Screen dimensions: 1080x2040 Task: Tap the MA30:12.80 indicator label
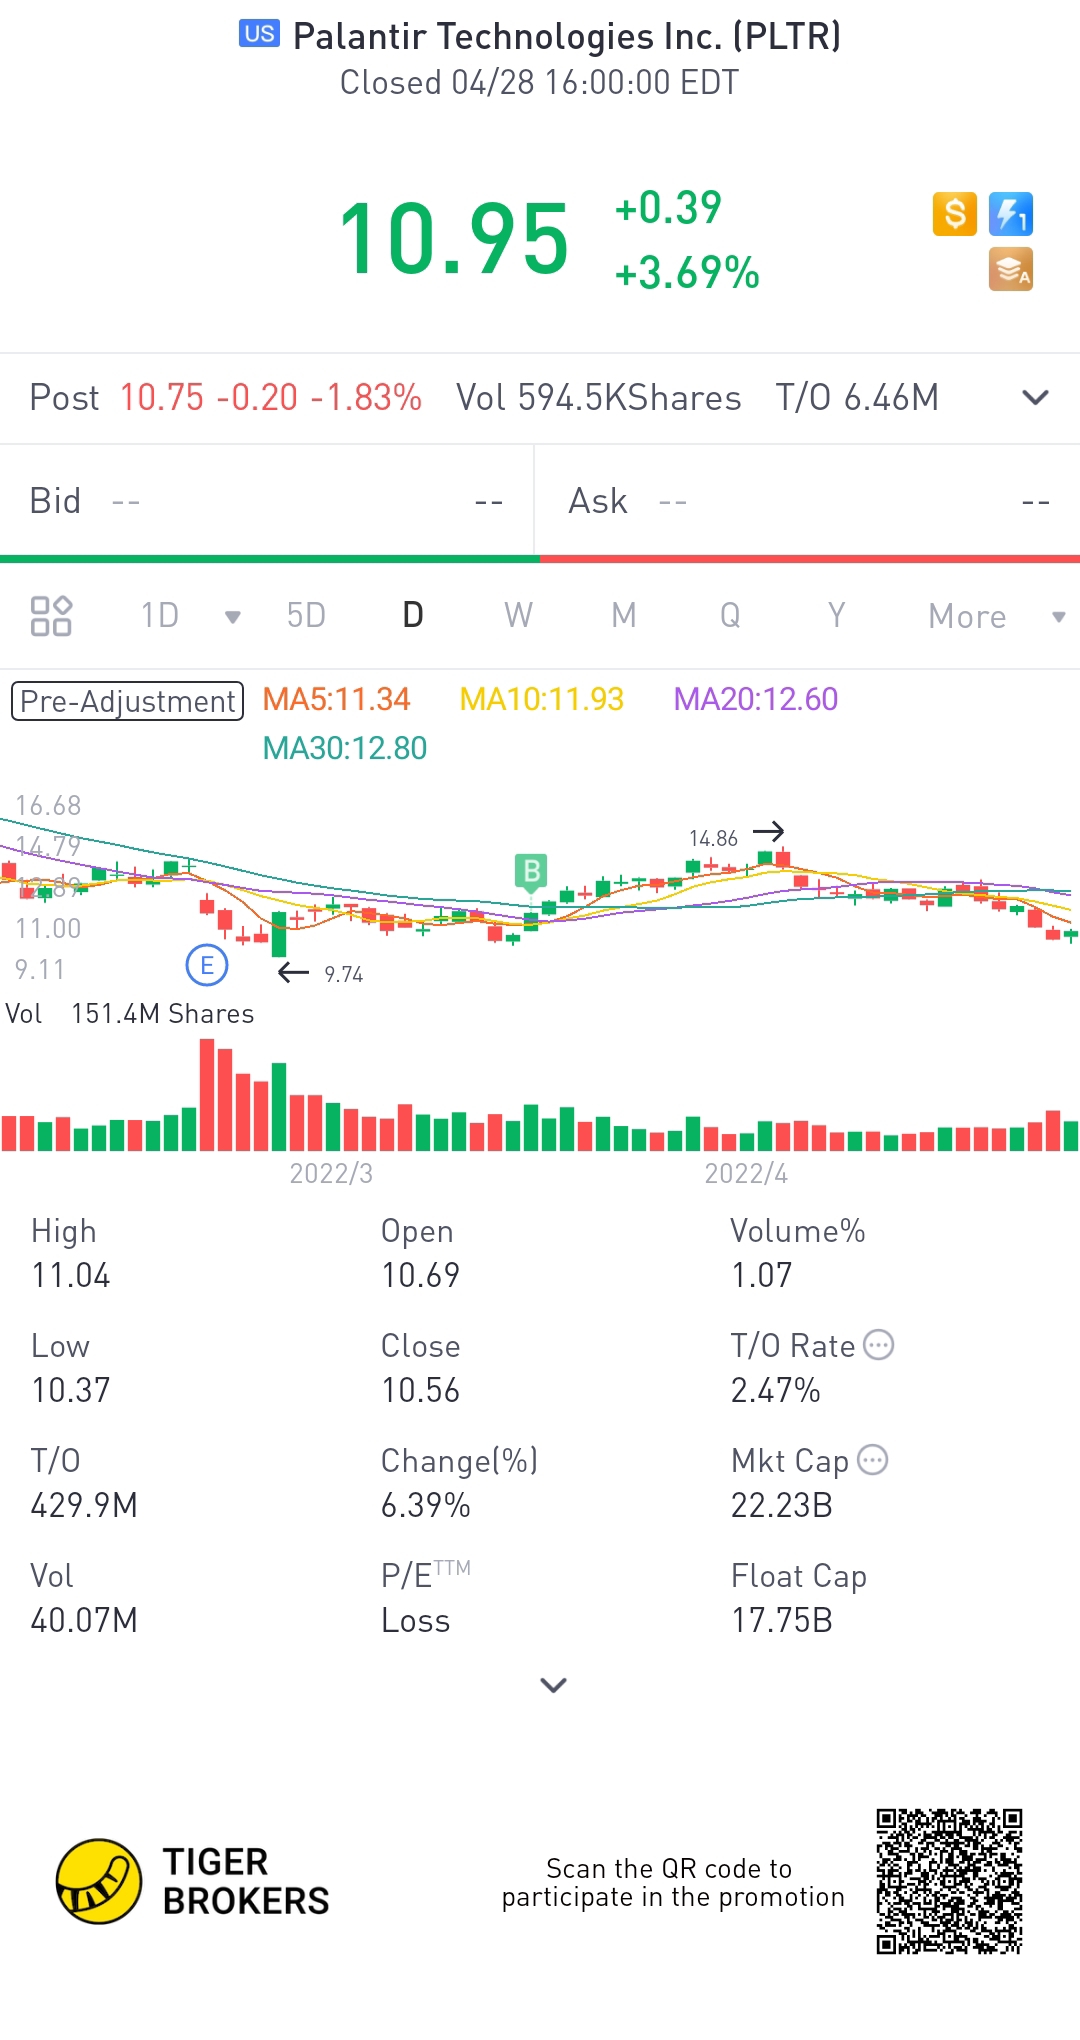click(345, 748)
